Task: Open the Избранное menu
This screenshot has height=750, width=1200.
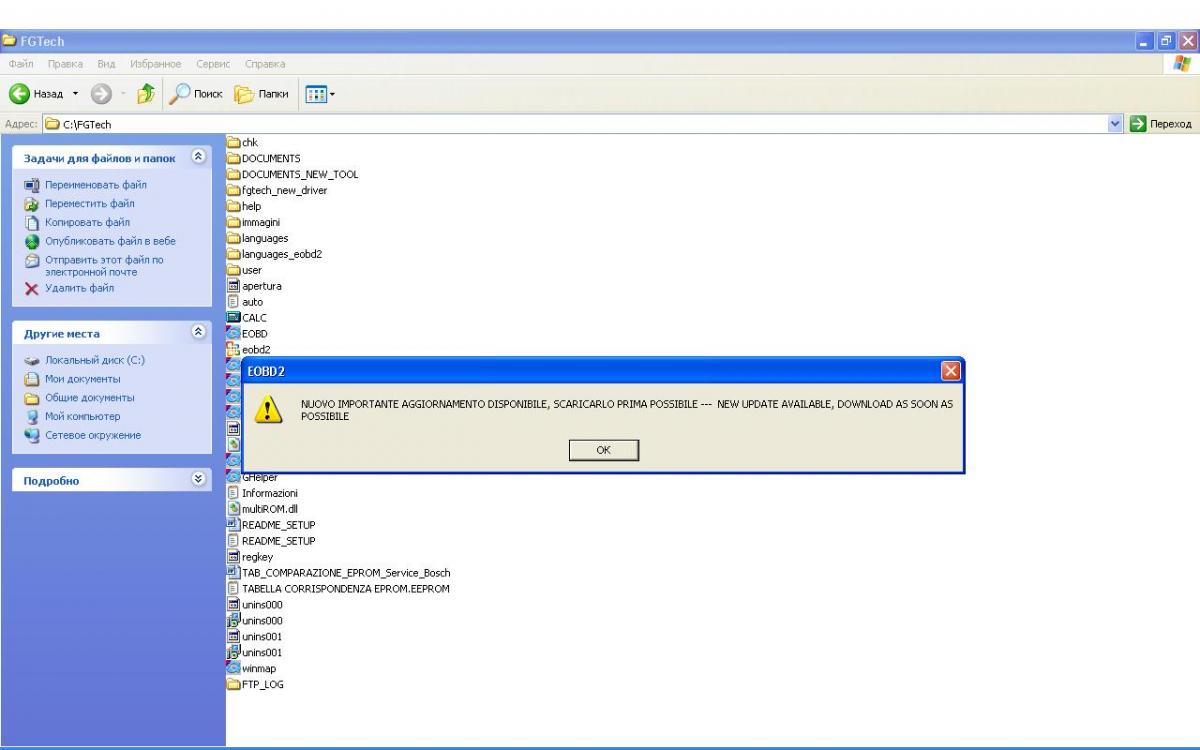Action: click(x=157, y=64)
